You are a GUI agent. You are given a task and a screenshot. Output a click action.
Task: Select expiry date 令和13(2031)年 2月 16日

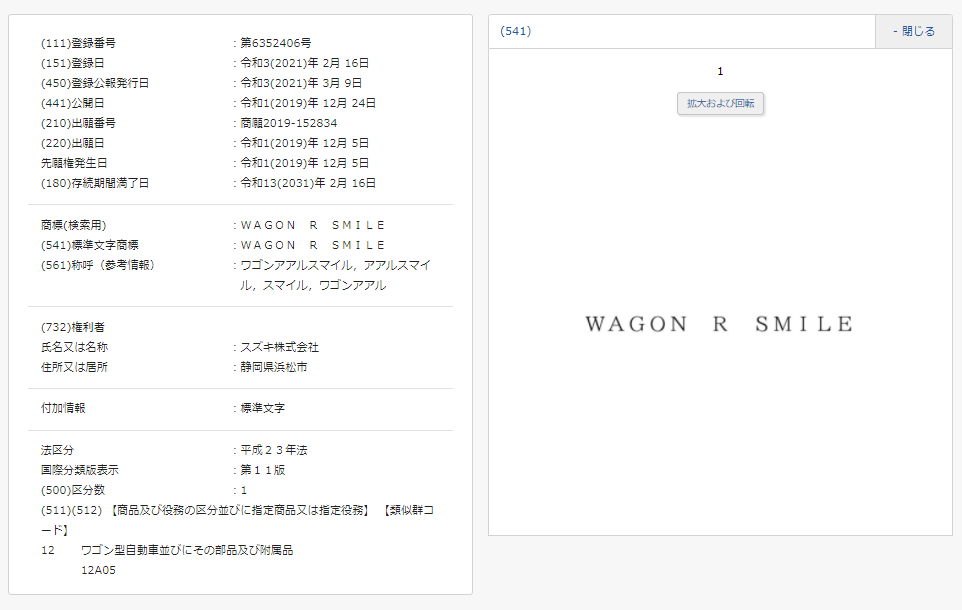pos(308,183)
